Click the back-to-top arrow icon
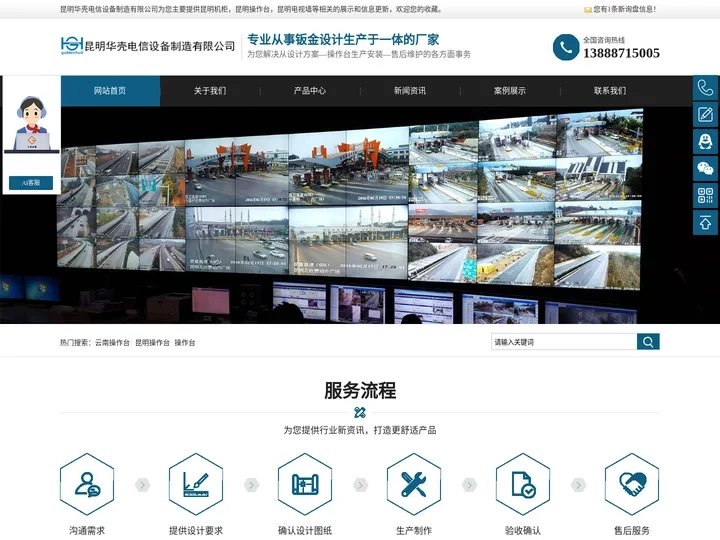The width and height of the screenshot is (720, 540). coord(706,223)
